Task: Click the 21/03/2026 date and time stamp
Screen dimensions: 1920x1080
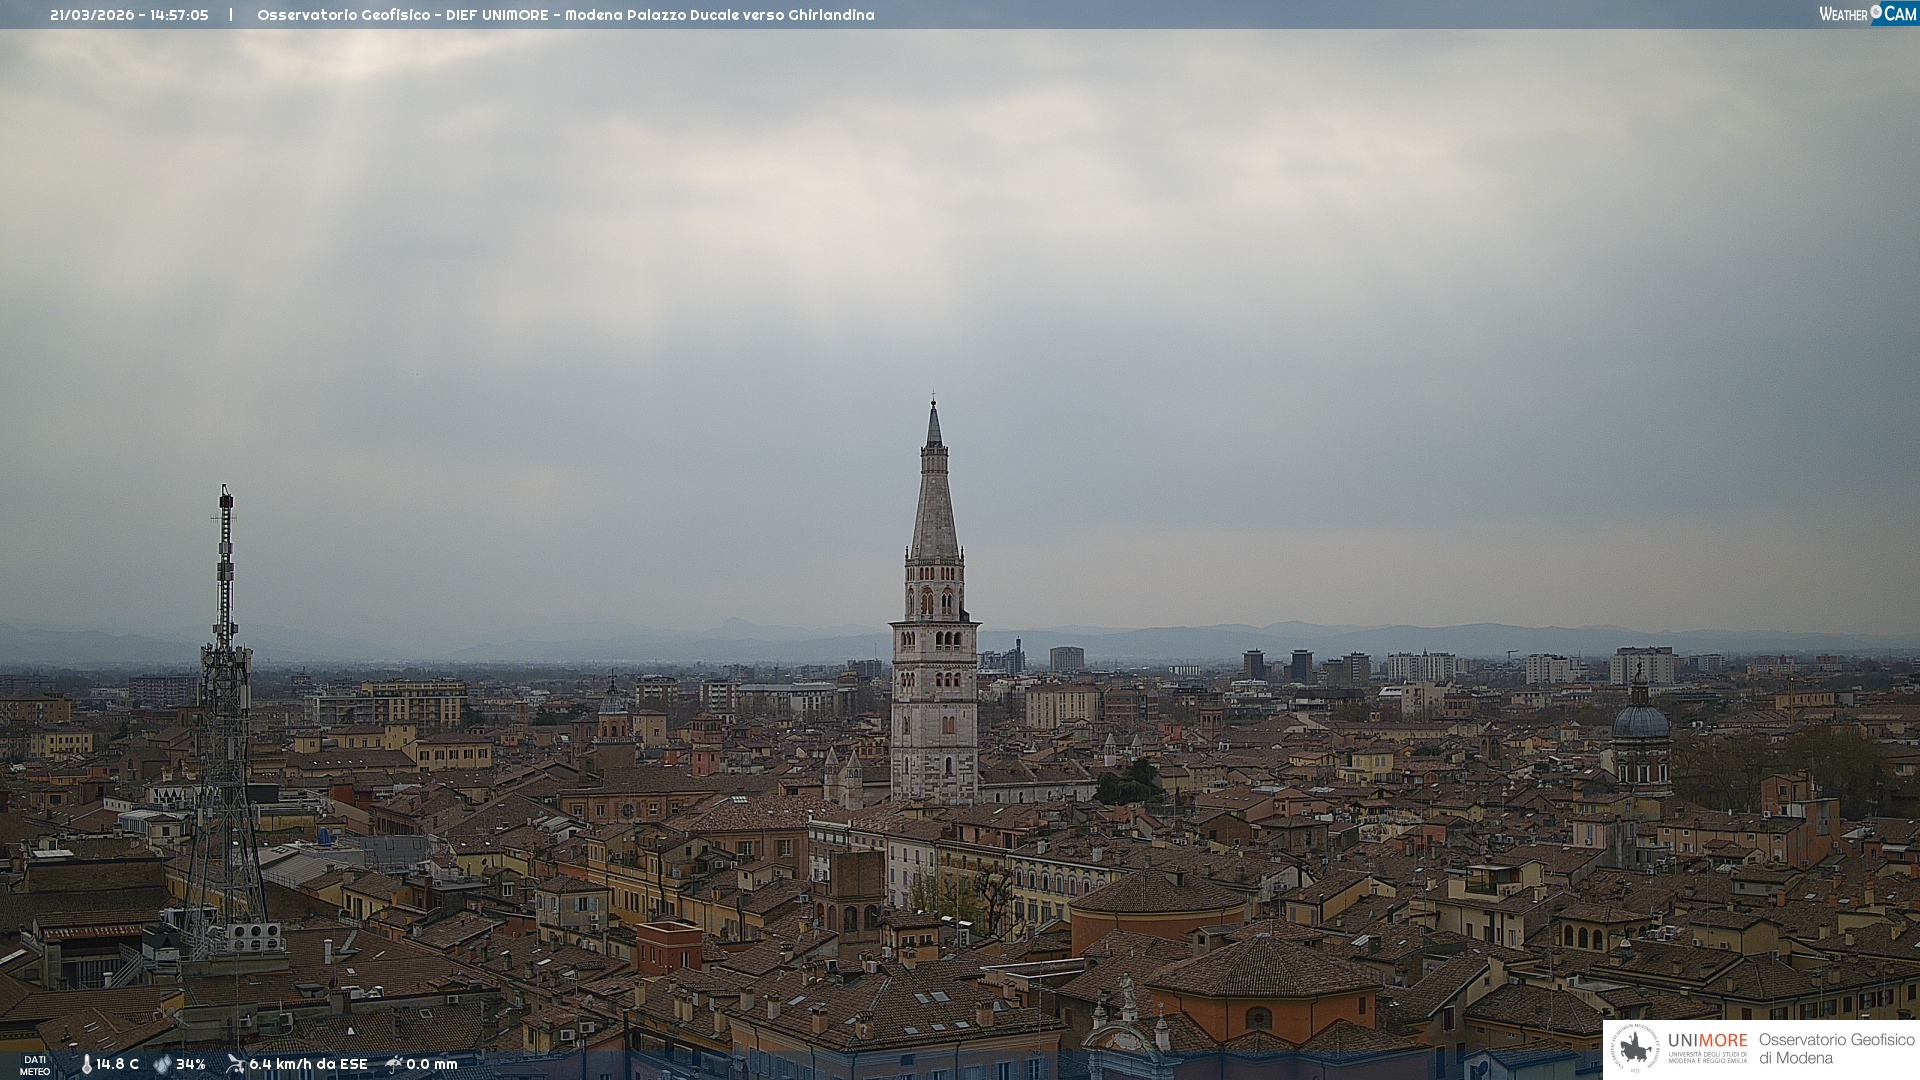Action: coord(129,15)
